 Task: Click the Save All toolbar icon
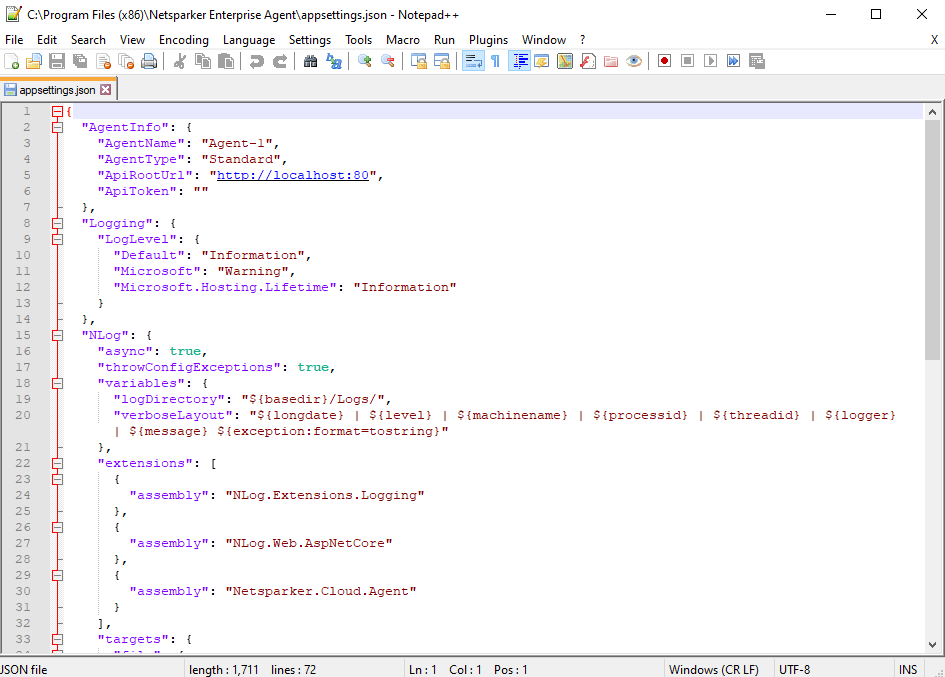tap(80, 61)
